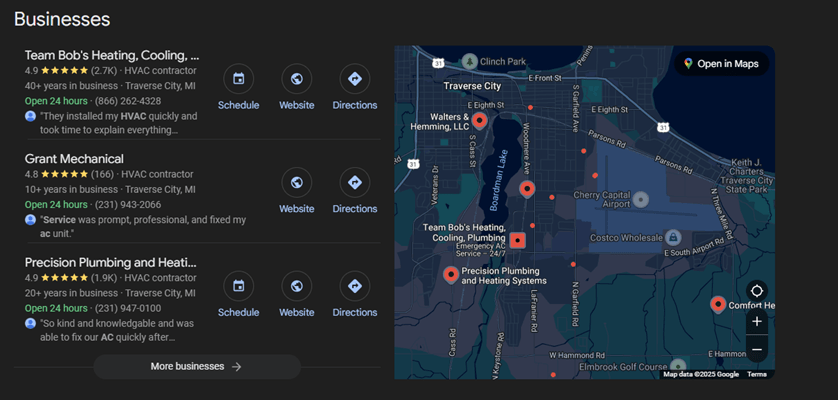Click Team Bob's 2.7K review count
This screenshot has width=838, height=400.
[104, 71]
